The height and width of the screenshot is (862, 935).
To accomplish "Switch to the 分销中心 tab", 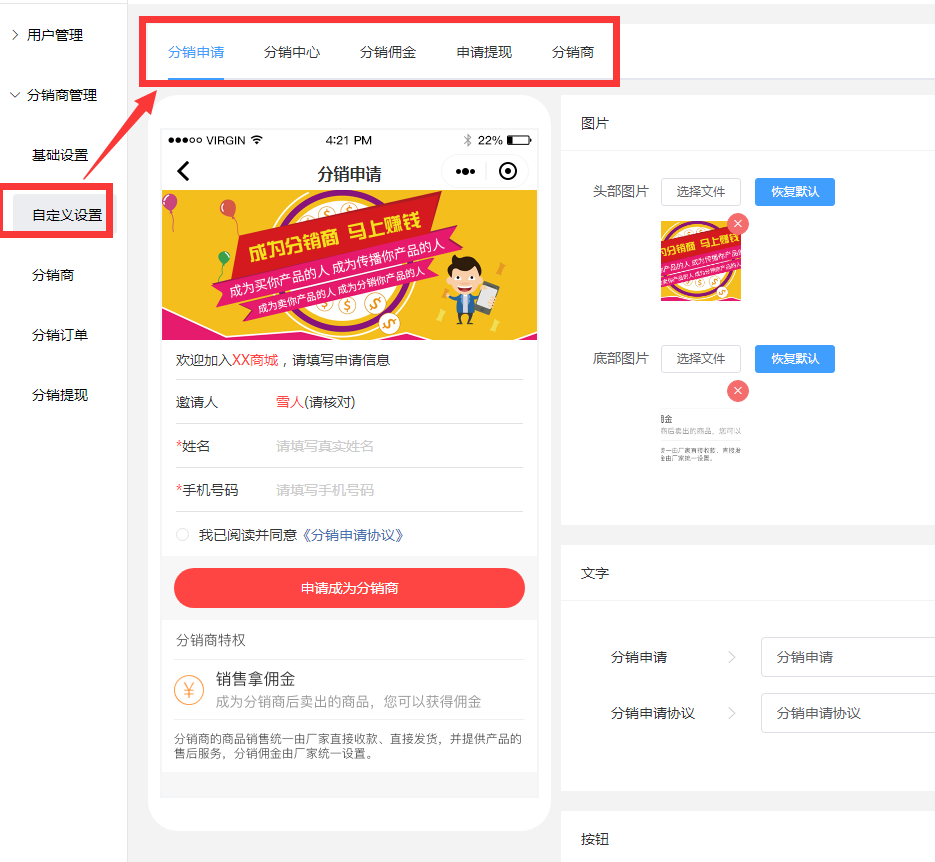I will click(x=292, y=52).
